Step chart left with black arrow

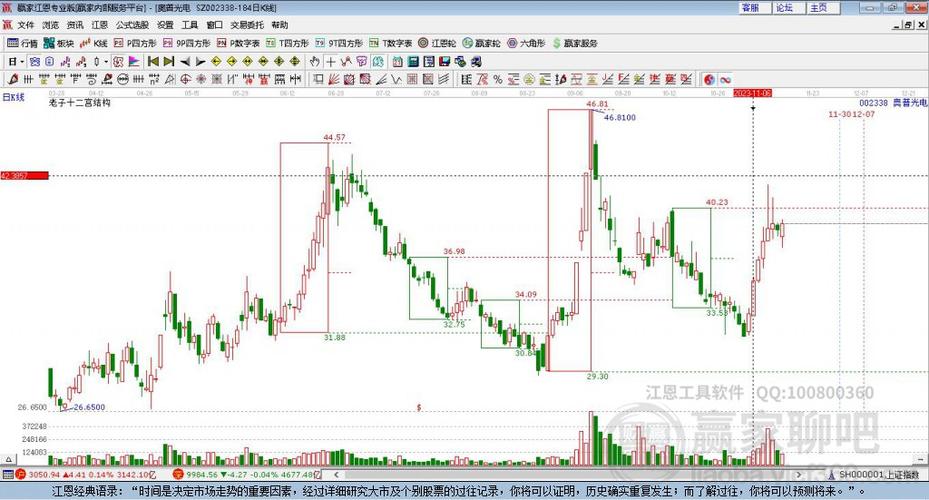(185, 62)
